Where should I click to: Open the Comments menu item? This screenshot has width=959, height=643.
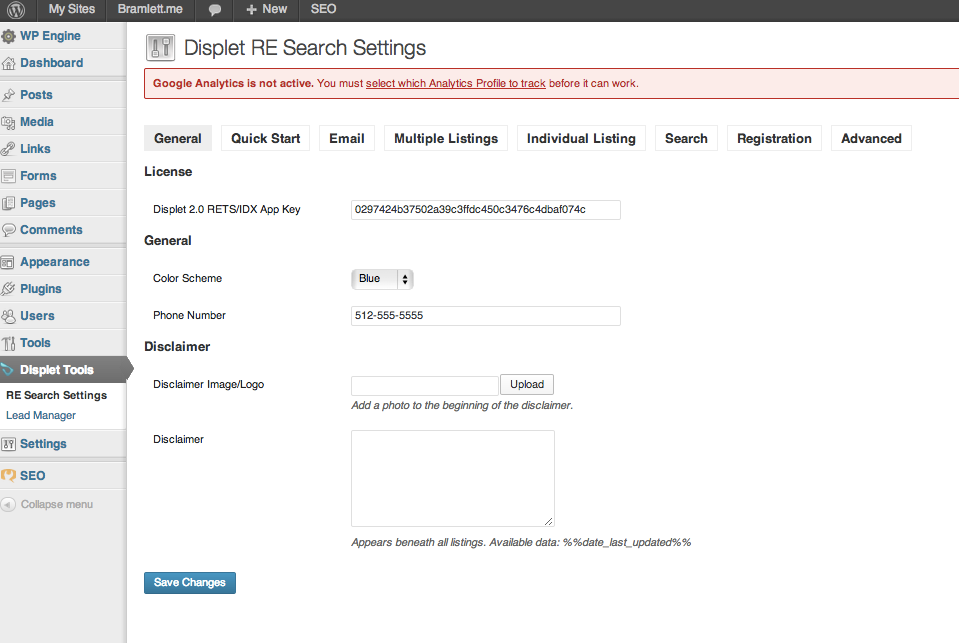click(63, 229)
